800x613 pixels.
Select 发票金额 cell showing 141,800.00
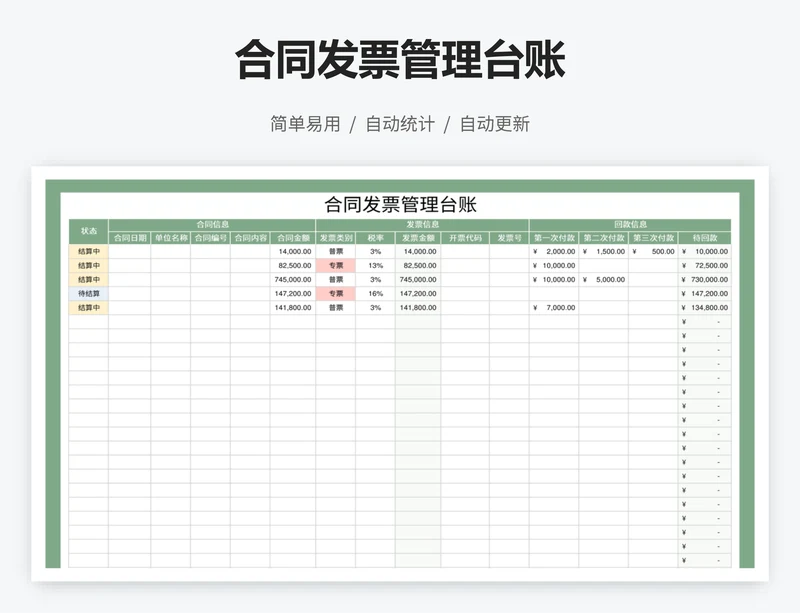(x=418, y=308)
